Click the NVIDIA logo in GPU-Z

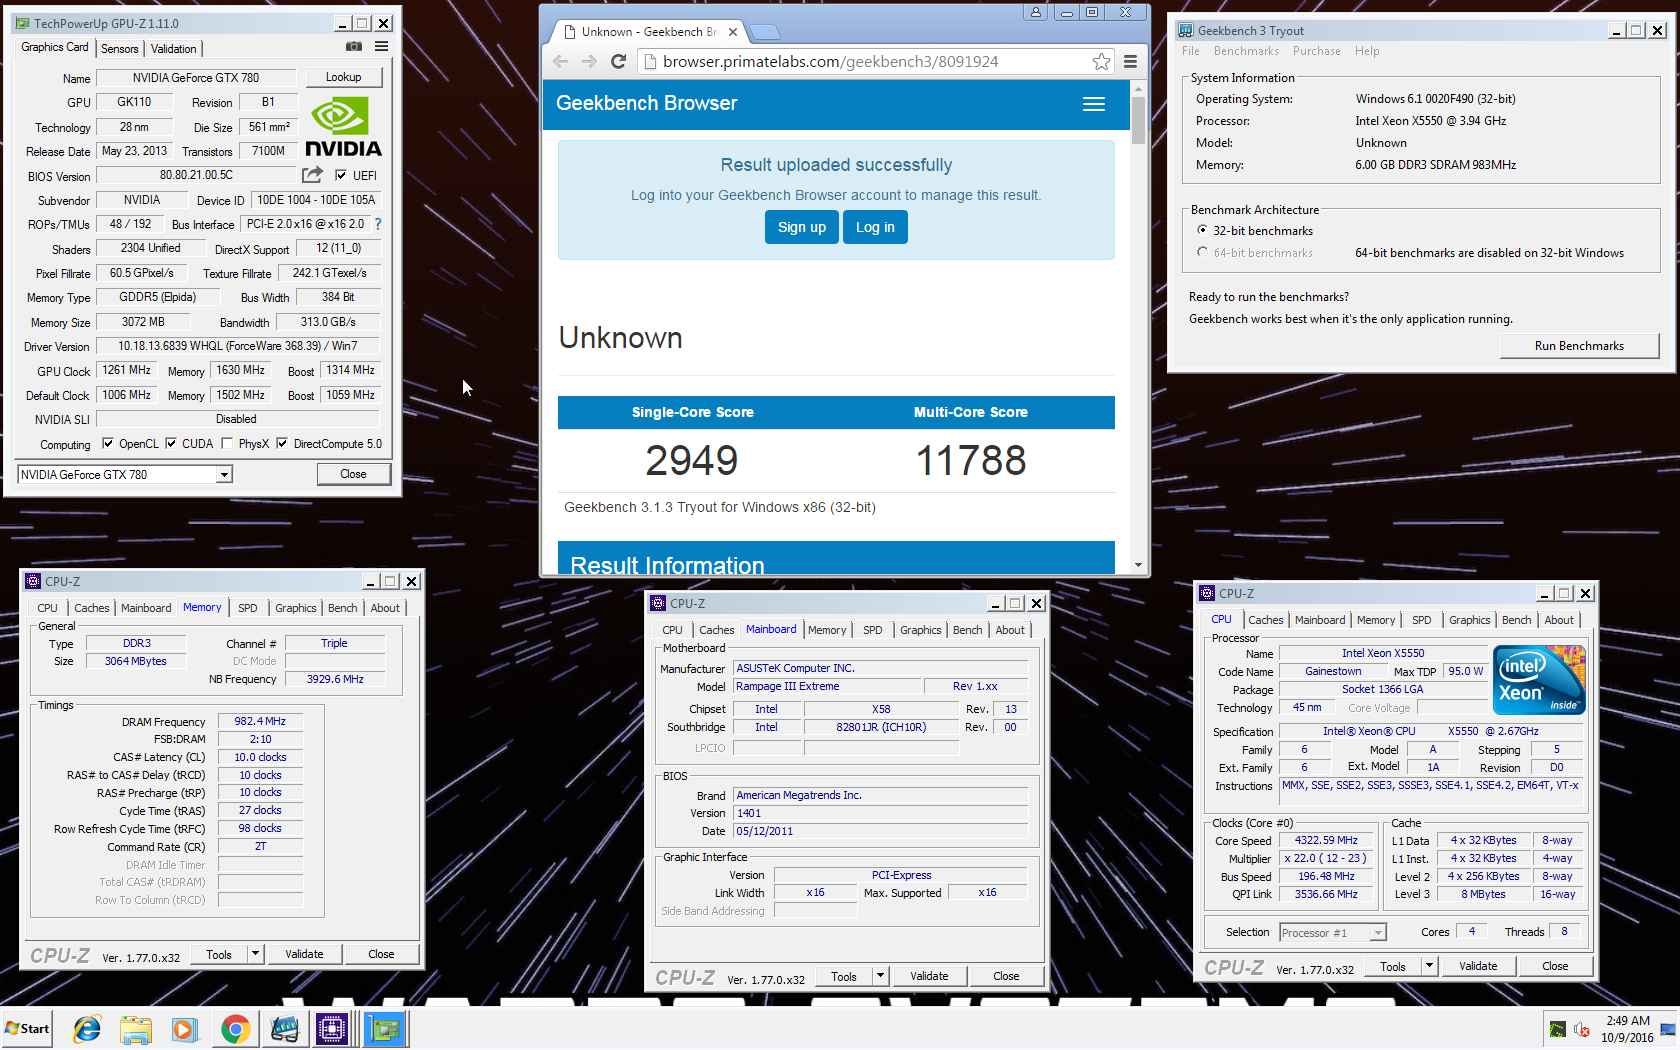pyautogui.click(x=343, y=128)
